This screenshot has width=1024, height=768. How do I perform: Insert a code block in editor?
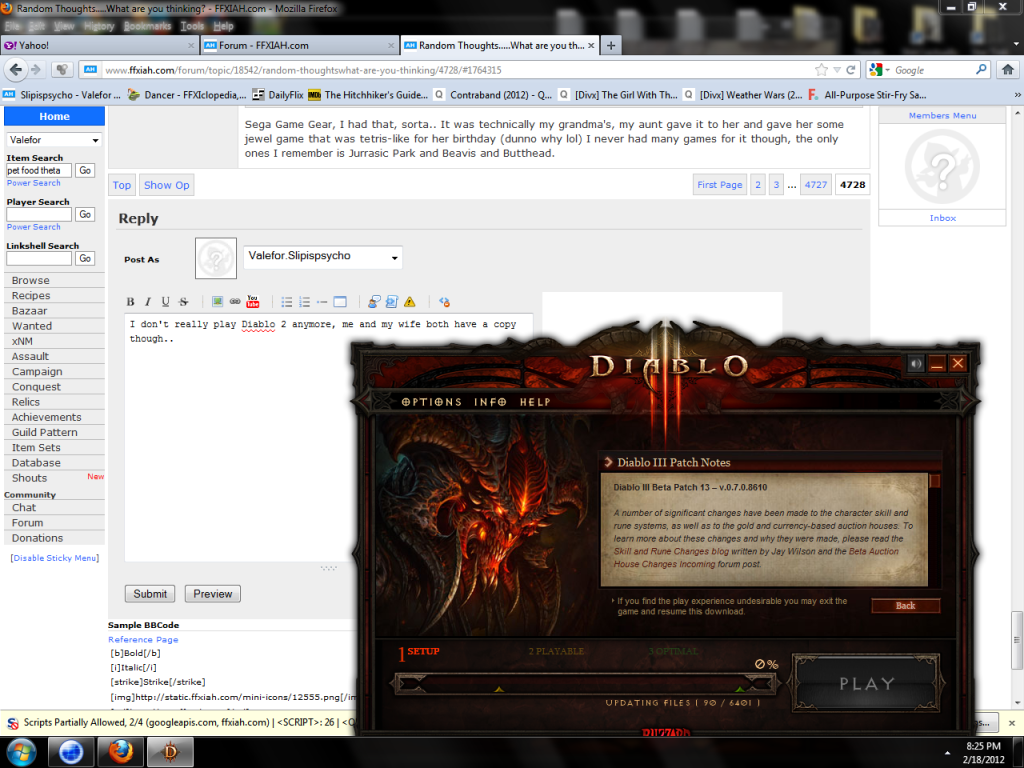click(392, 302)
